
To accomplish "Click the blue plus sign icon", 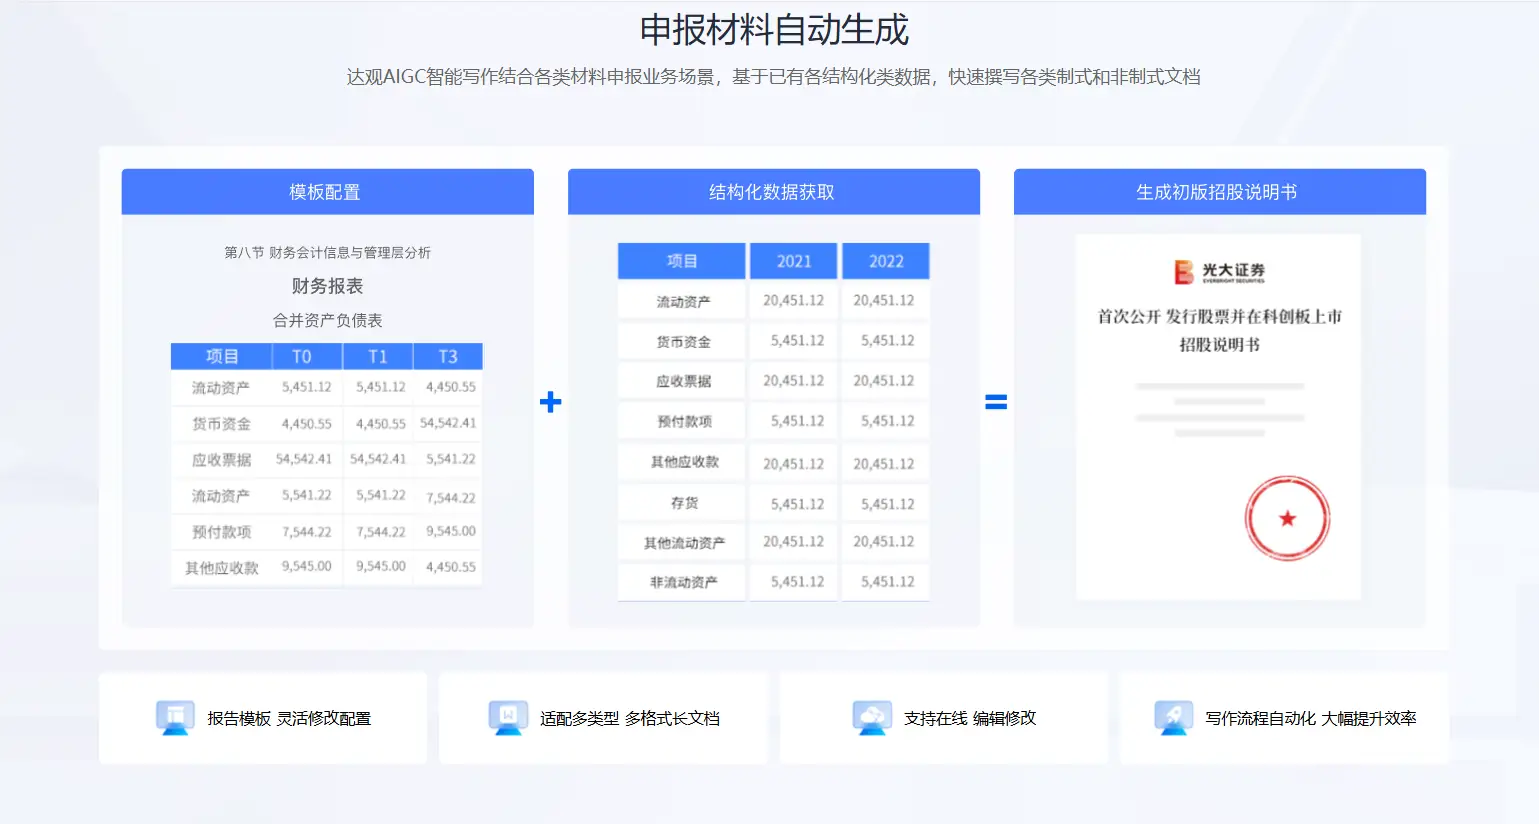I will 550,402.
